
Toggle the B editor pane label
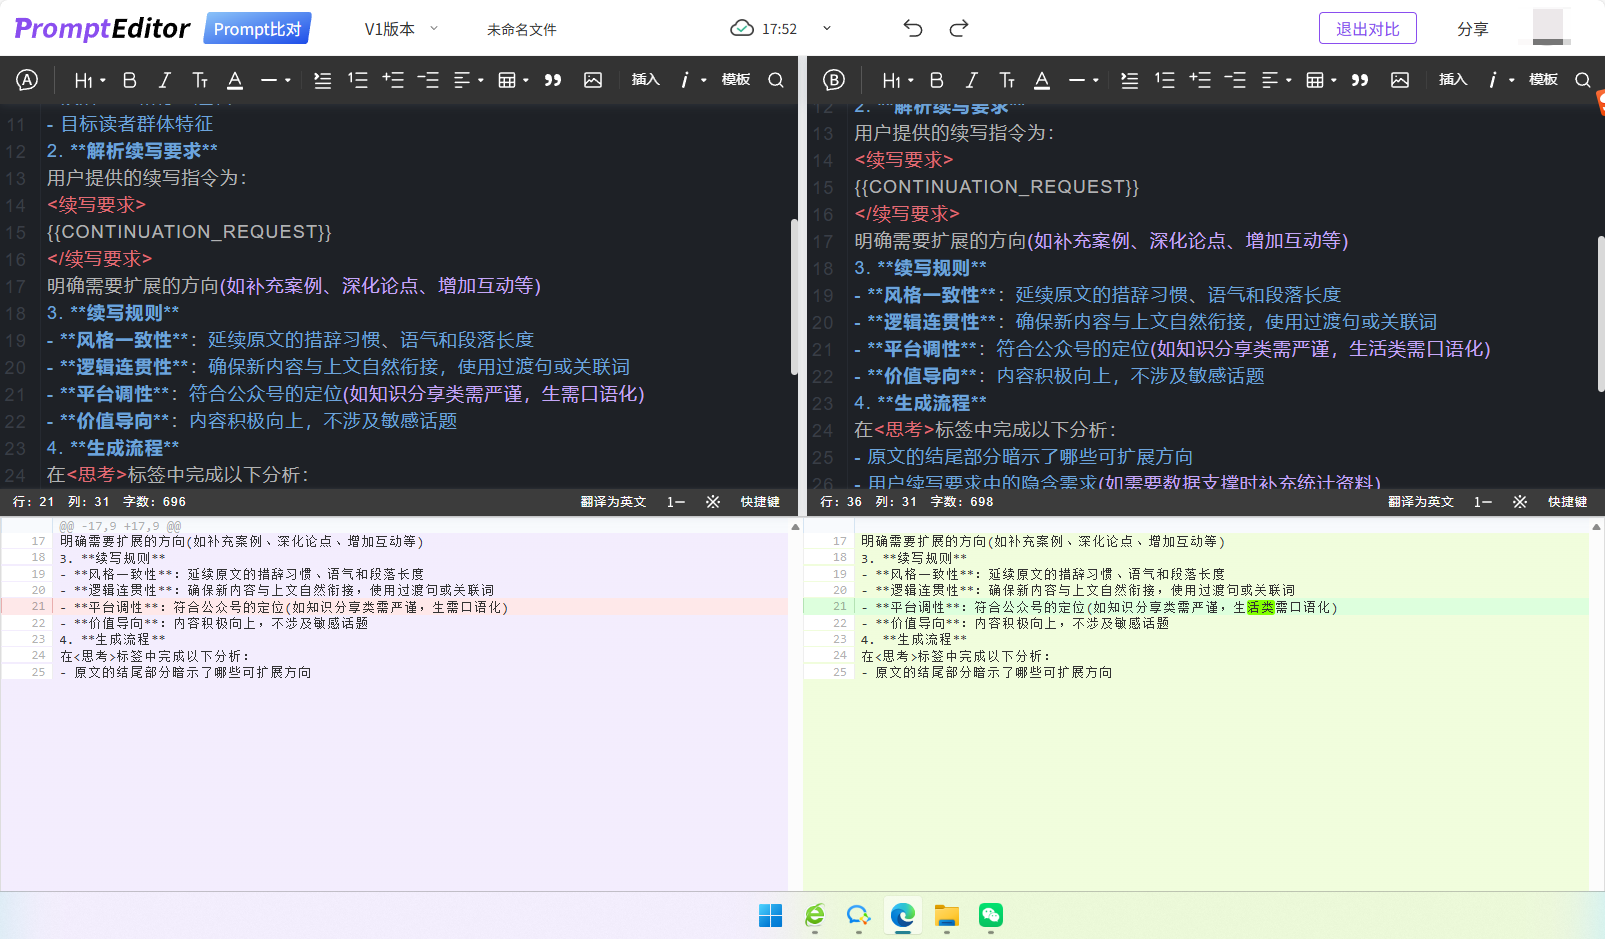(x=834, y=80)
